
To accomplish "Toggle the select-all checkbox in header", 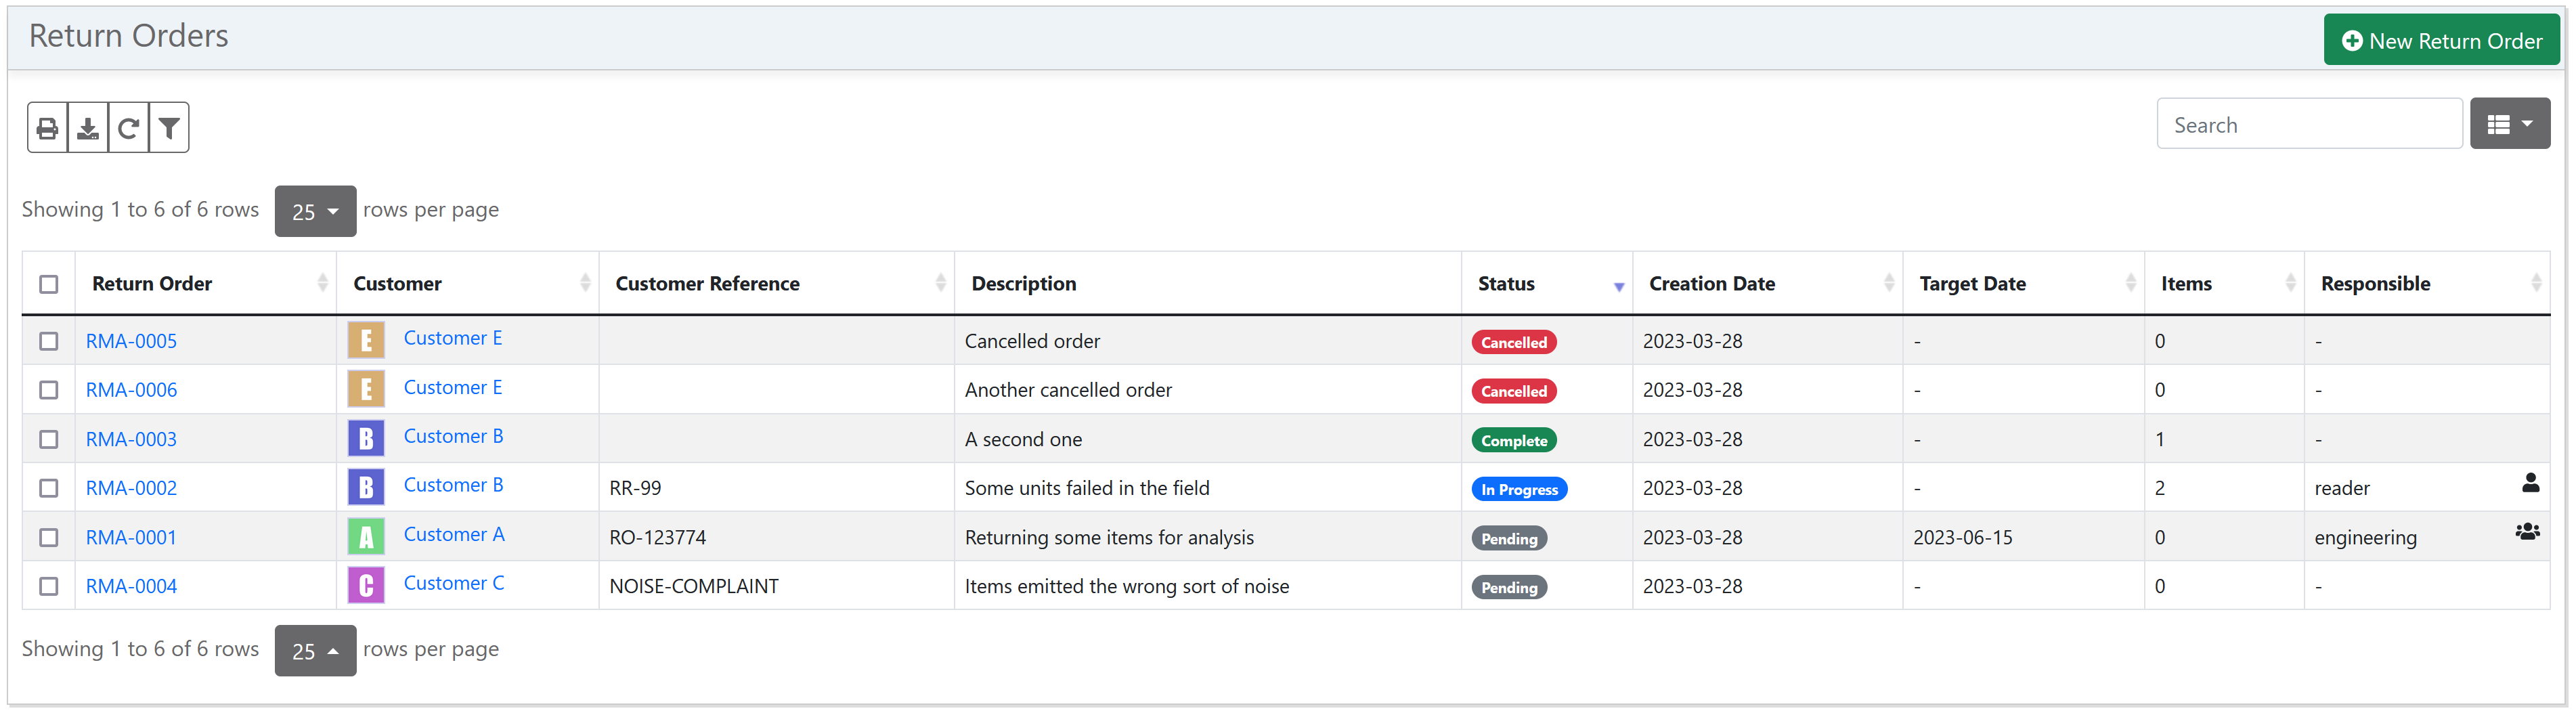I will pyautogui.click(x=49, y=285).
